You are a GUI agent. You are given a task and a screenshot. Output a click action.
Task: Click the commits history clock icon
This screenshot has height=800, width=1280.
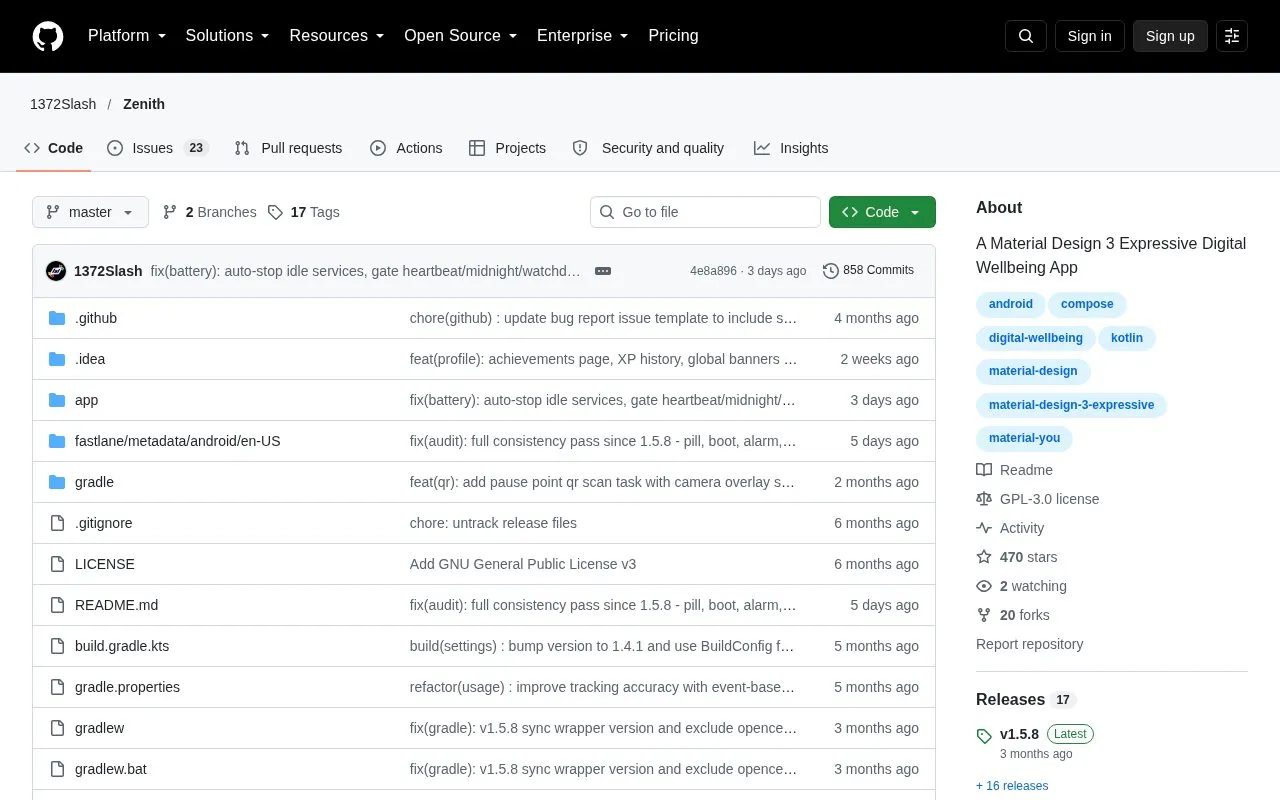[x=831, y=271]
